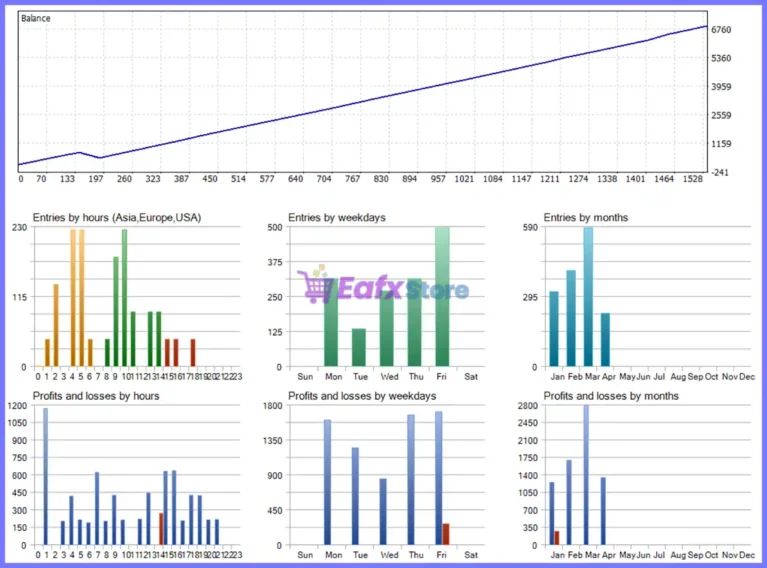Click the 500 value on weekdays entries axis
The width and height of the screenshot is (767, 568).
pos(275,227)
